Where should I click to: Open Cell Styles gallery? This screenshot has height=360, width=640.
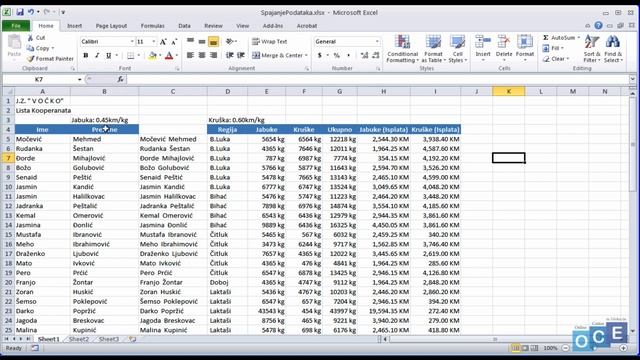tap(457, 49)
